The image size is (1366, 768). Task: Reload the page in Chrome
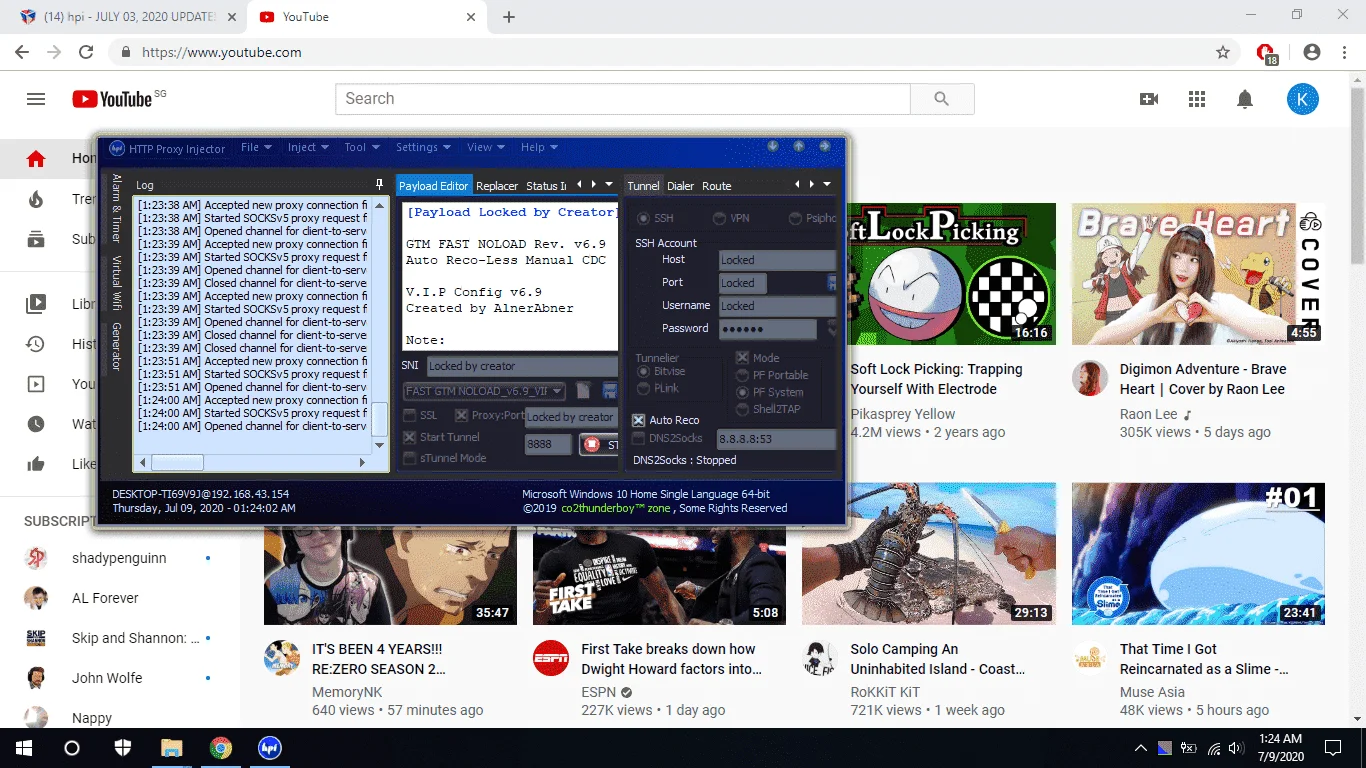point(86,52)
